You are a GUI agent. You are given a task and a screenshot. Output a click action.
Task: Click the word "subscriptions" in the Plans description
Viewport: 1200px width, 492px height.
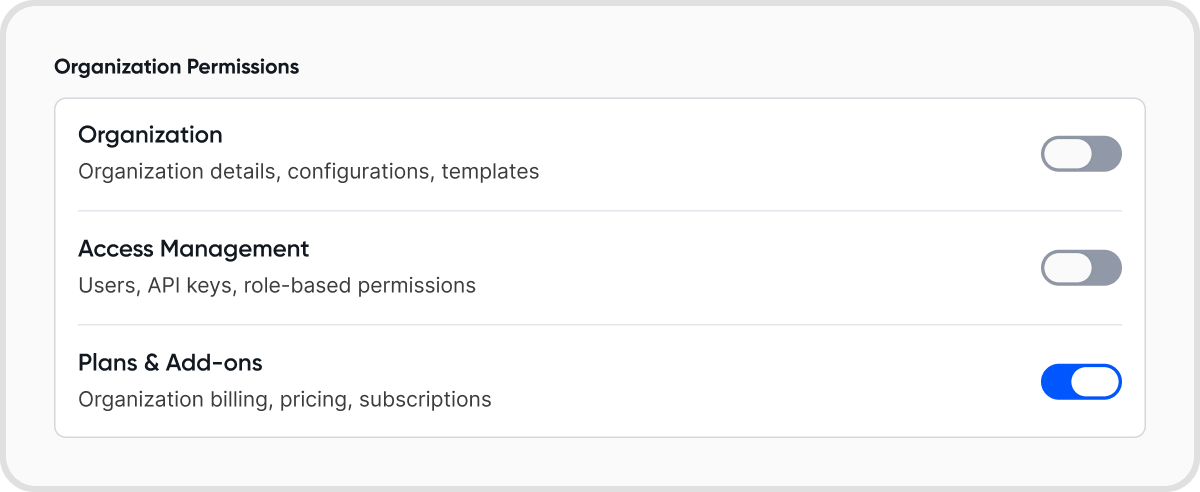(425, 400)
